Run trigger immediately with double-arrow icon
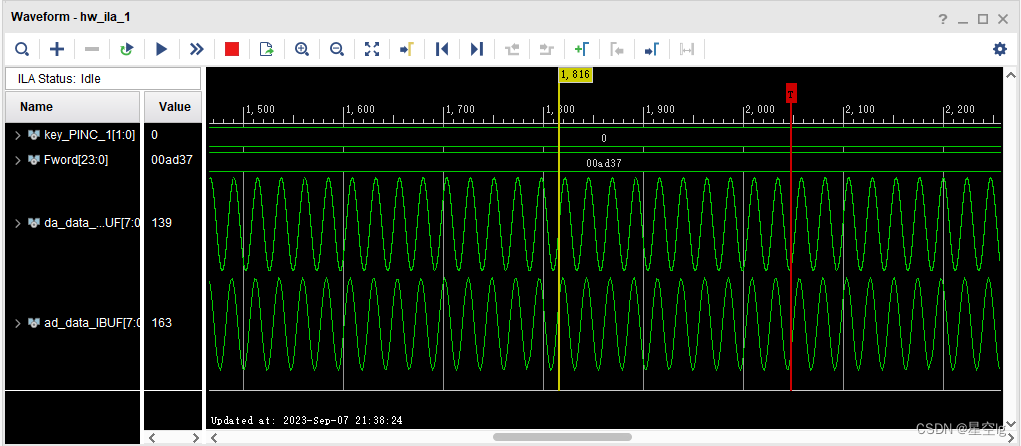The image size is (1021, 446). click(x=197, y=49)
